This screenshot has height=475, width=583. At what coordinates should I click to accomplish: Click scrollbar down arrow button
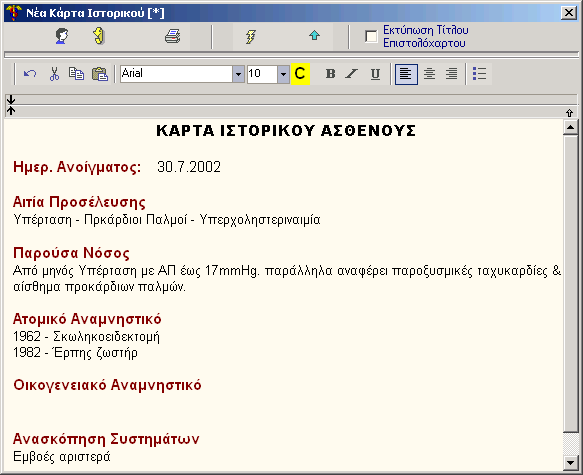(x=570, y=463)
